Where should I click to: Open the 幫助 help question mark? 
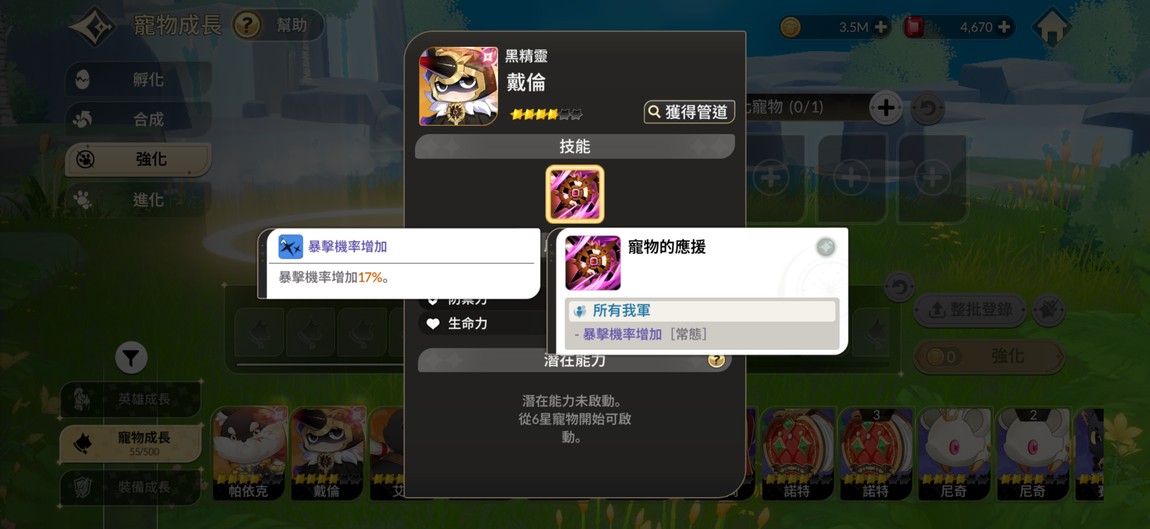click(x=246, y=26)
